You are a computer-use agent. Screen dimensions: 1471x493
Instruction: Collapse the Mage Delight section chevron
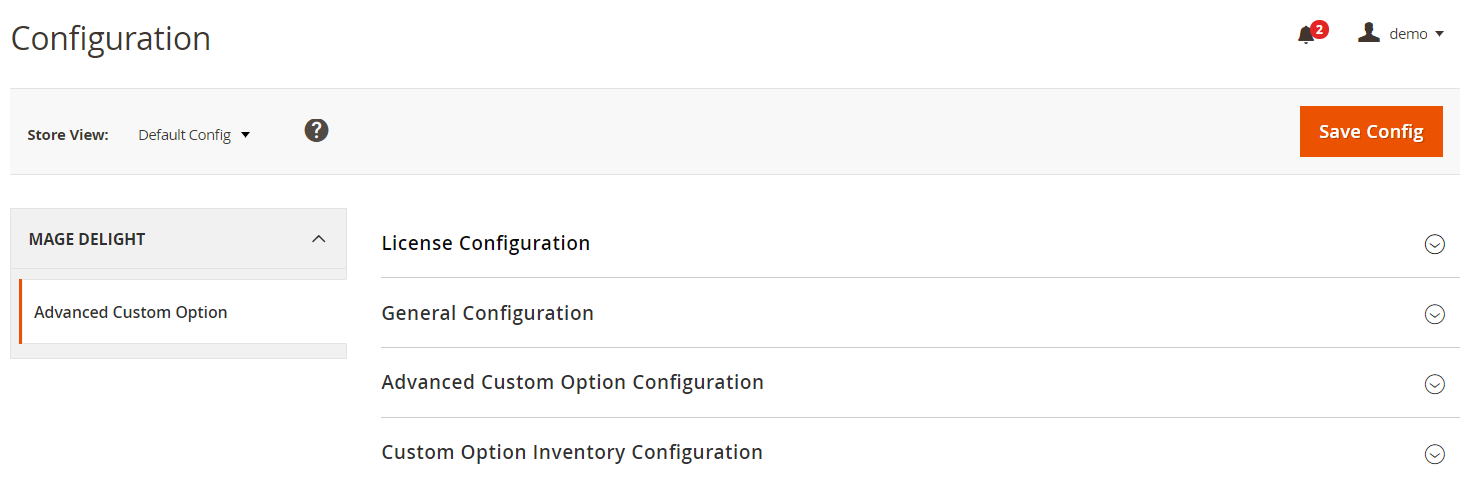coord(318,239)
